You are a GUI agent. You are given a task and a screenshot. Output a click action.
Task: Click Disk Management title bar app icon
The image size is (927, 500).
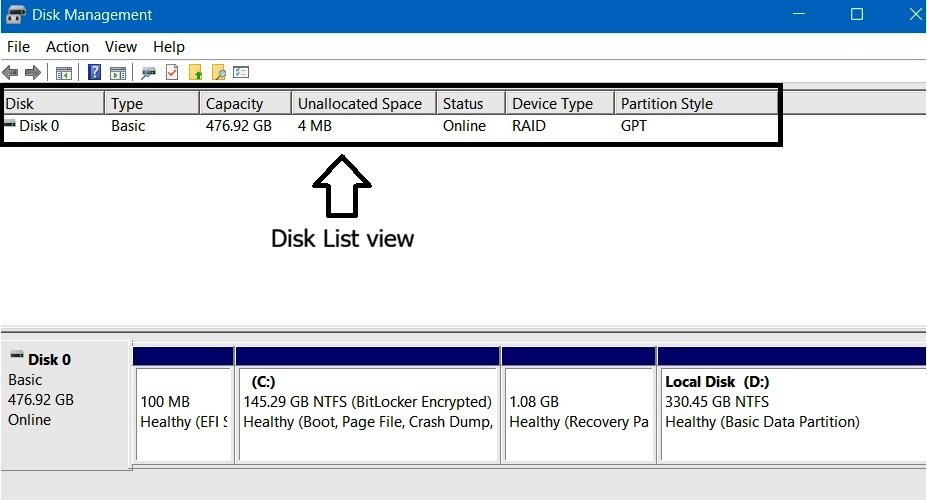pyautogui.click(x=15, y=15)
